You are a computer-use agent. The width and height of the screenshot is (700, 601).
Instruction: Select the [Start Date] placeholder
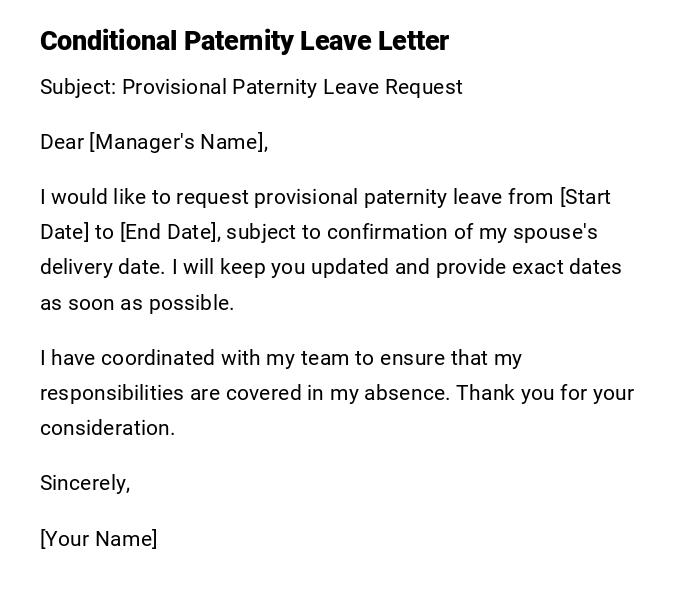coord(585,197)
